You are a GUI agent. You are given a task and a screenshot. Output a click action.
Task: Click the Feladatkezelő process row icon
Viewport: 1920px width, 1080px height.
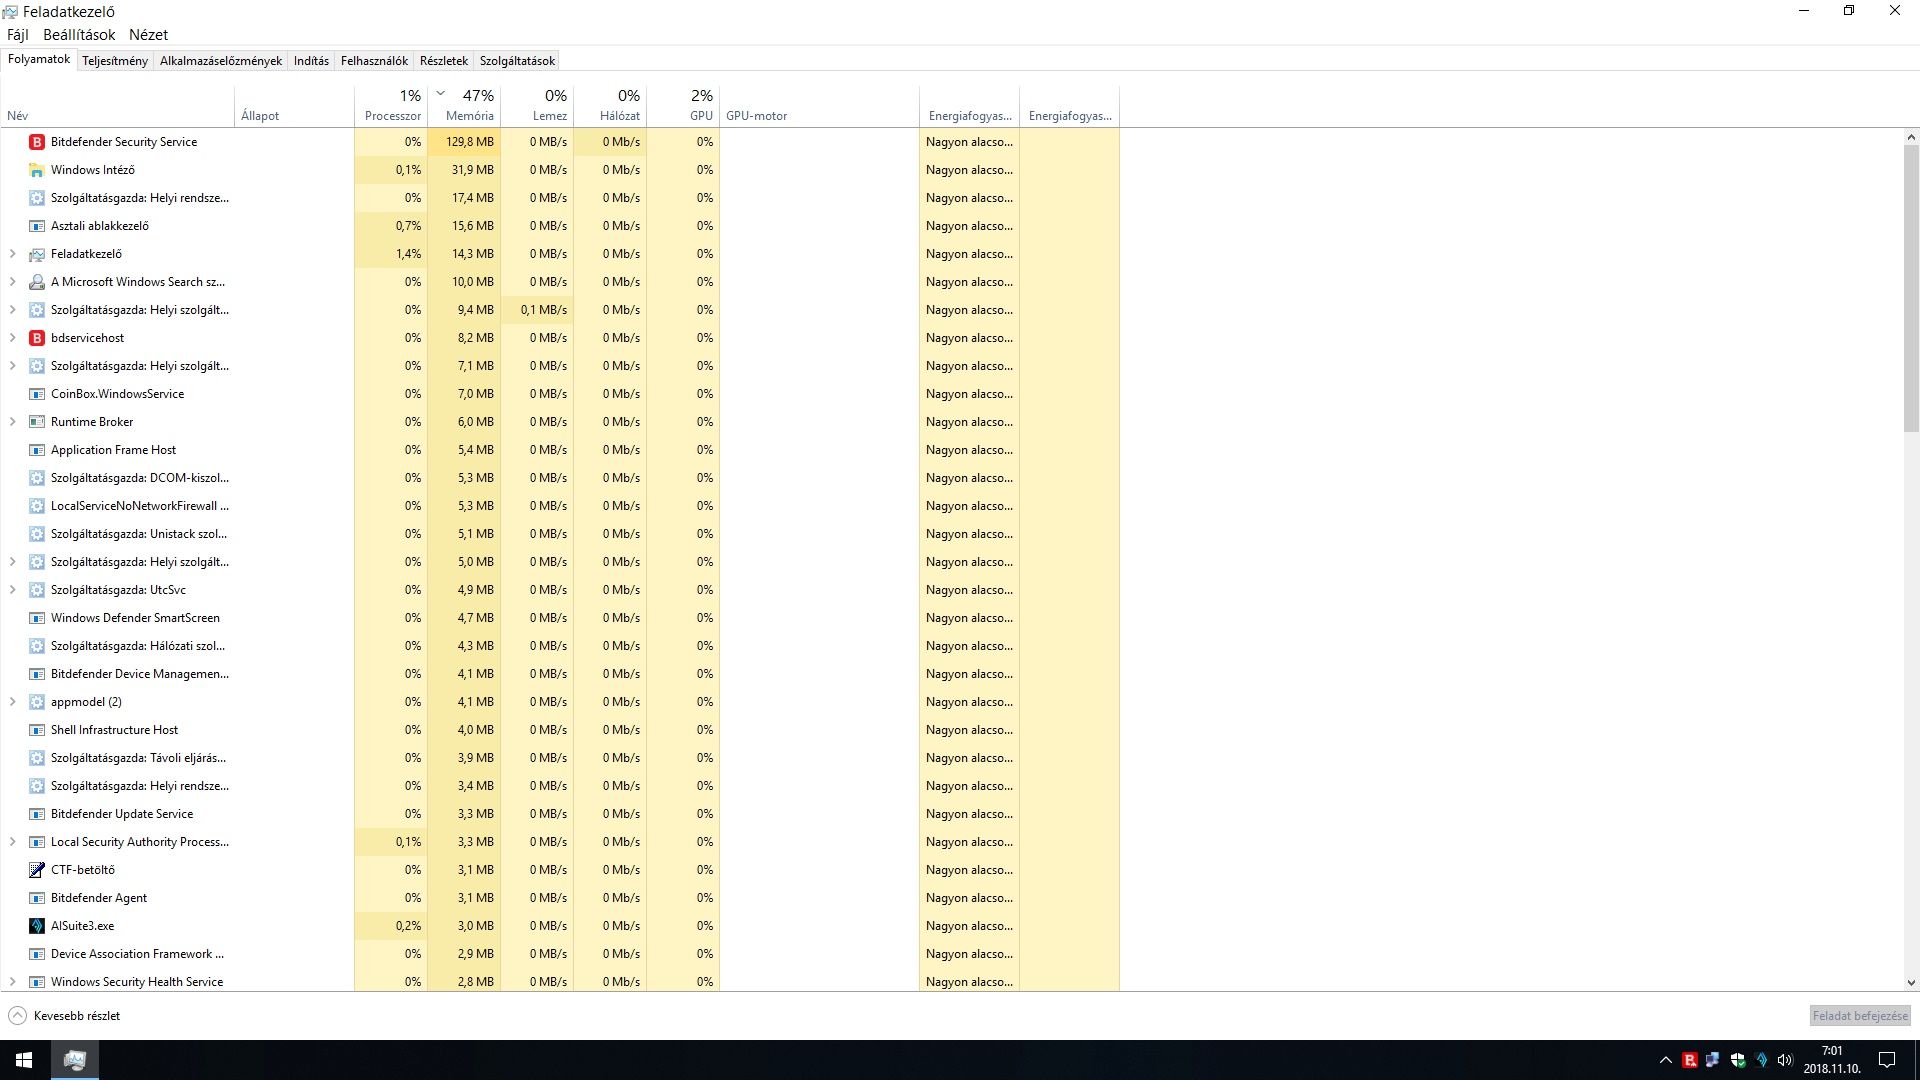coord(37,254)
